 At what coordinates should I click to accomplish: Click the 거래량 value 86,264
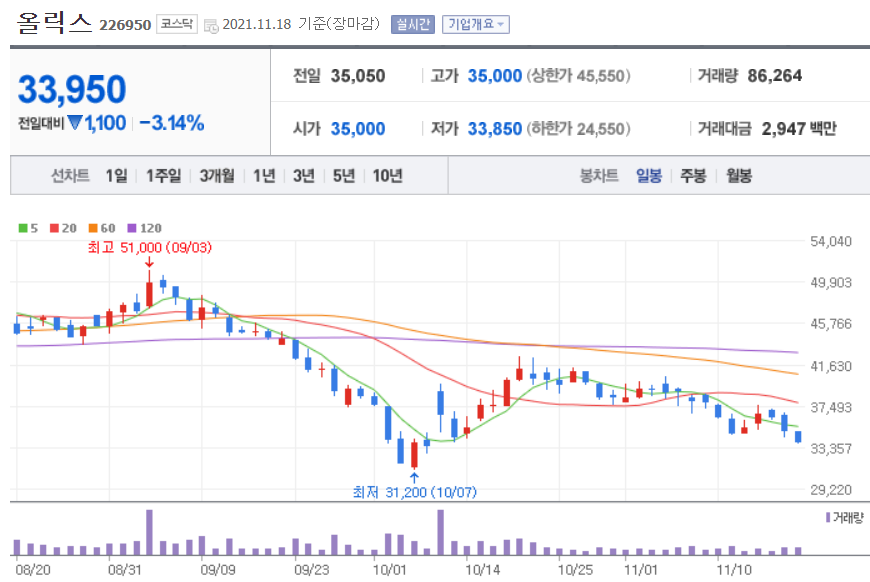coord(775,76)
